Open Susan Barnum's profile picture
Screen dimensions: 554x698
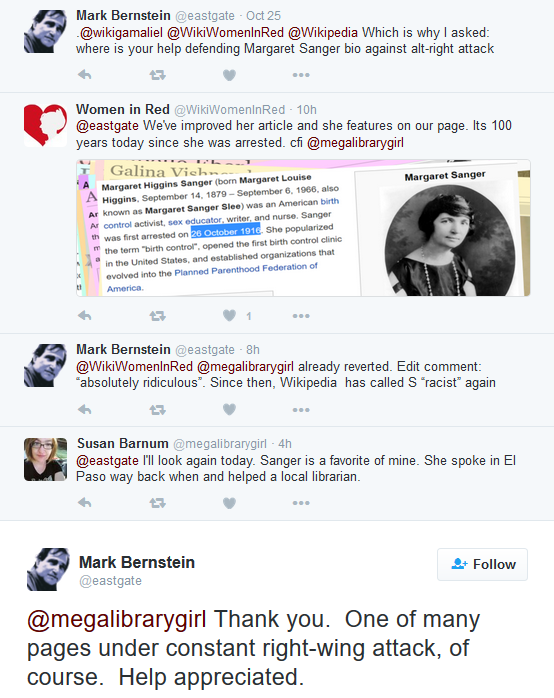[45, 459]
